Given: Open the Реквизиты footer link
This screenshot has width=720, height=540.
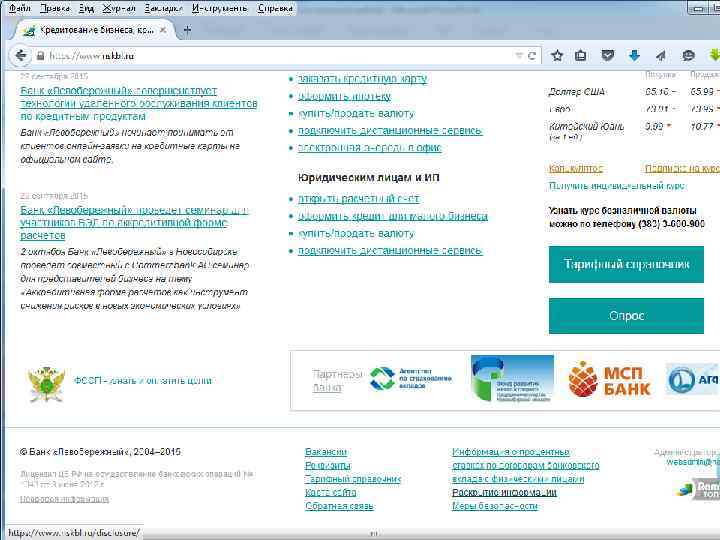Looking at the screenshot, I should pos(328,466).
